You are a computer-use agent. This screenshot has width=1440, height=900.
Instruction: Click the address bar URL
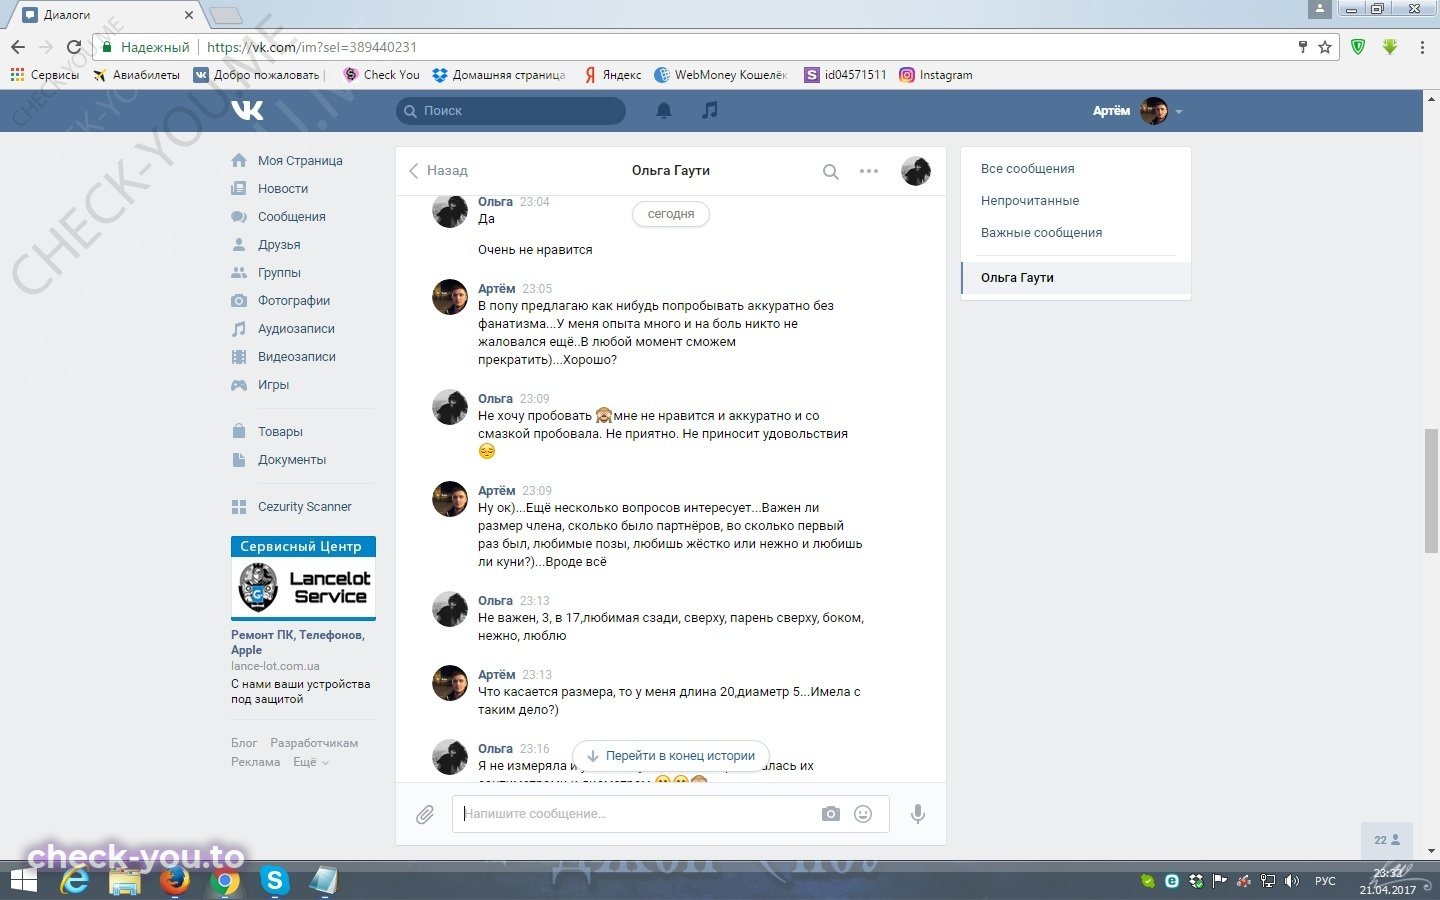coord(312,47)
